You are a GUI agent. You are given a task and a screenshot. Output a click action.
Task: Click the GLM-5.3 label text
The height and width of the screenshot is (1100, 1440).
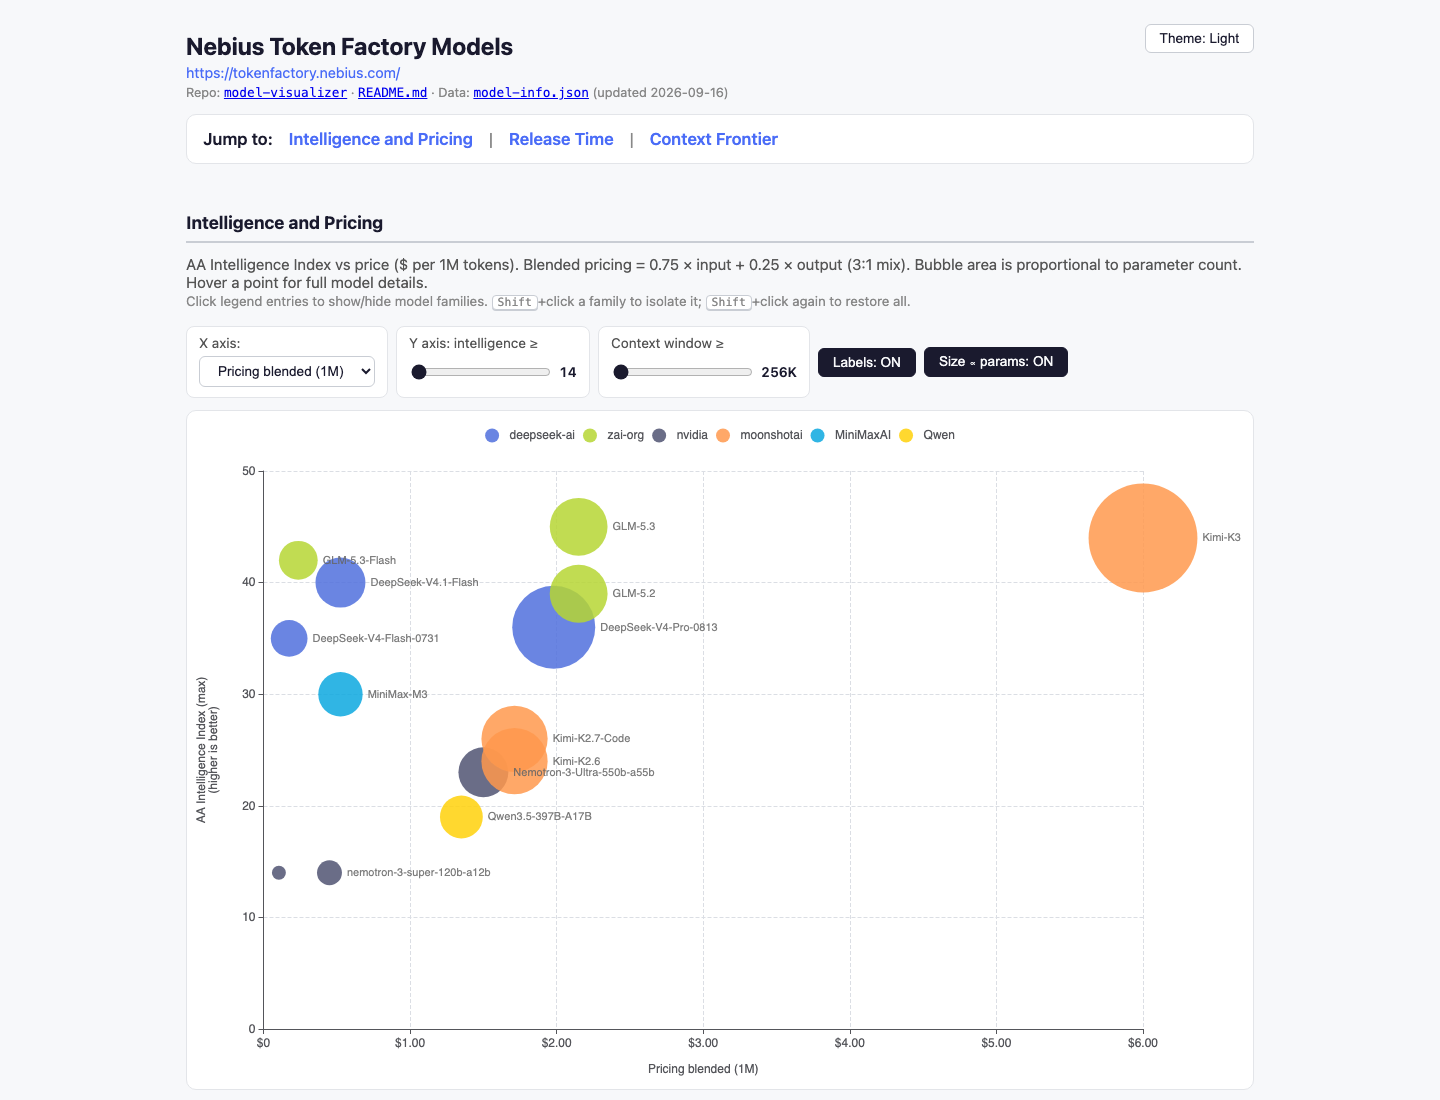pos(634,526)
